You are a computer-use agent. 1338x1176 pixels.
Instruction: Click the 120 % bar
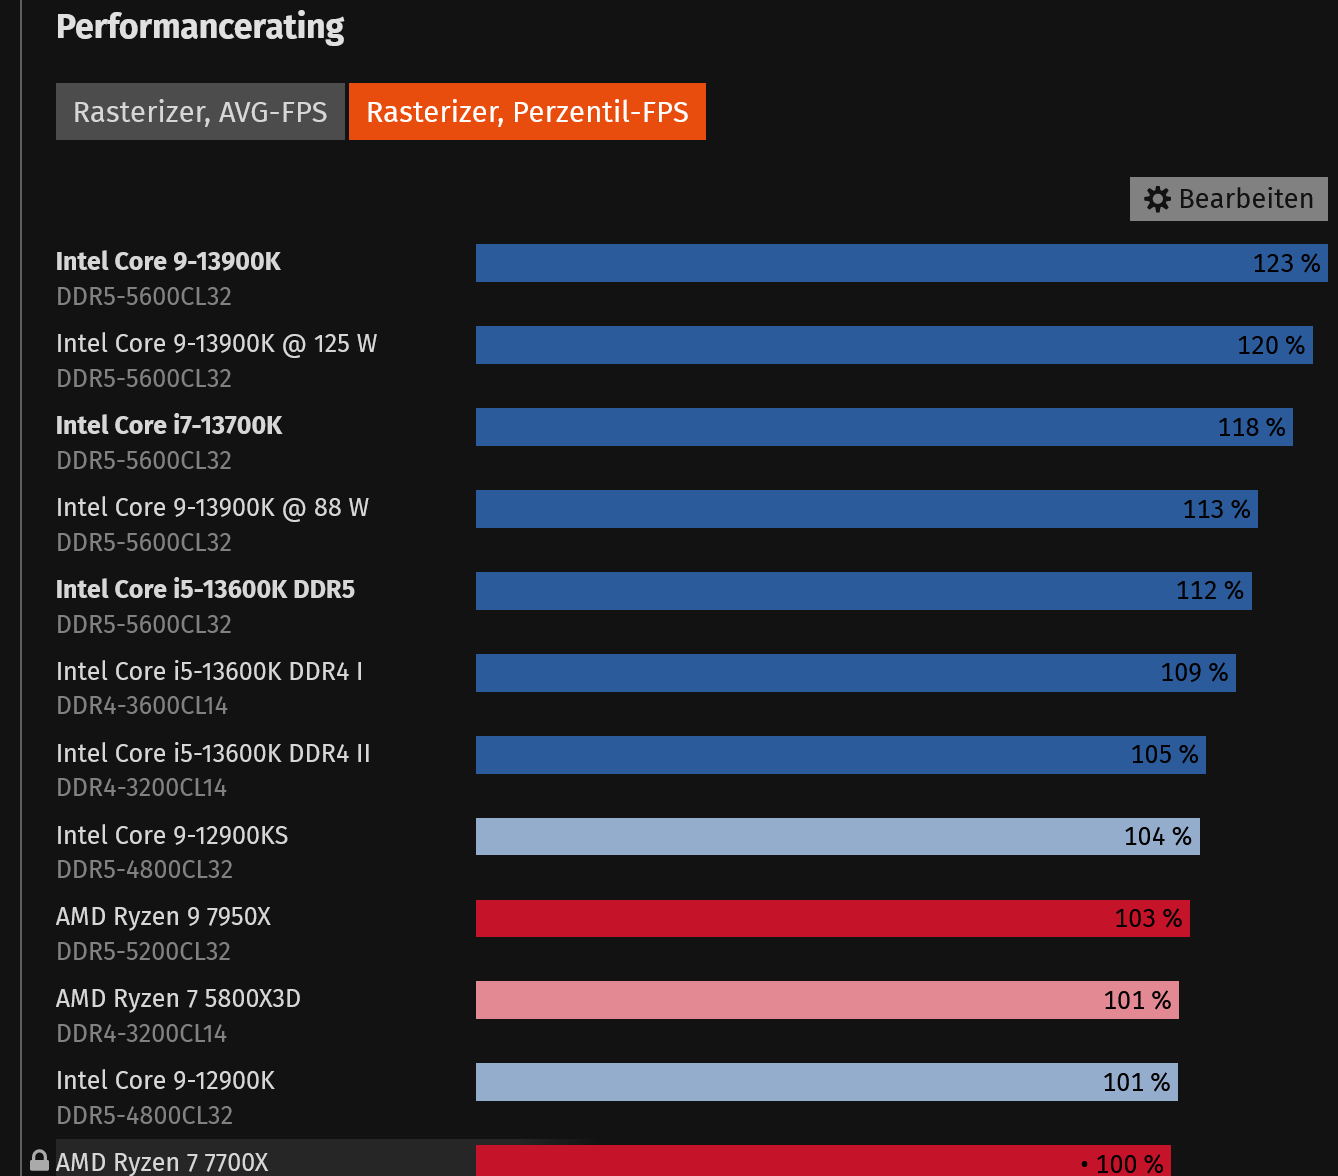[x=894, y=345]
